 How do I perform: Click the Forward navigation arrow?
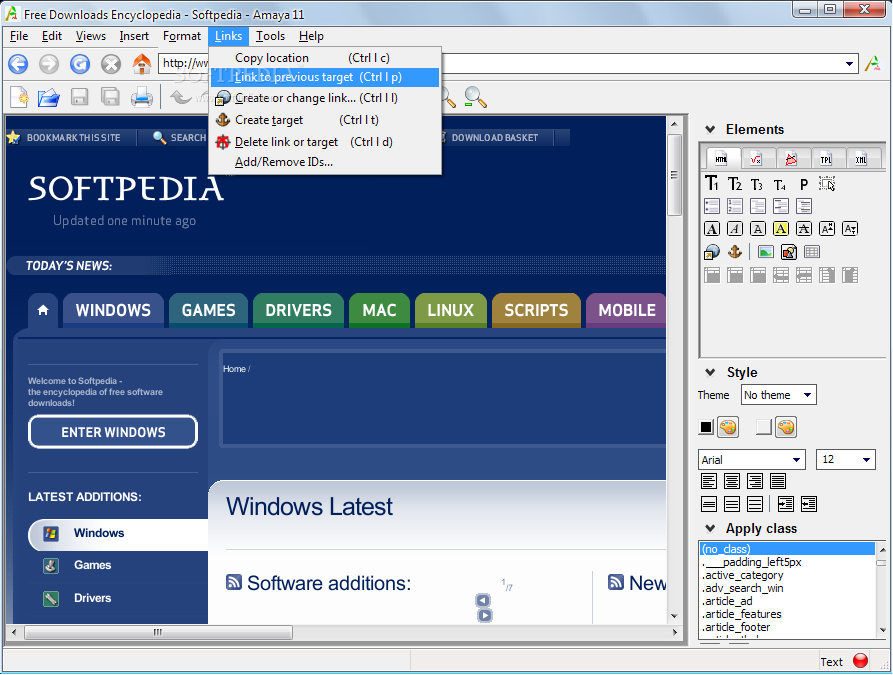coord(49,63)
